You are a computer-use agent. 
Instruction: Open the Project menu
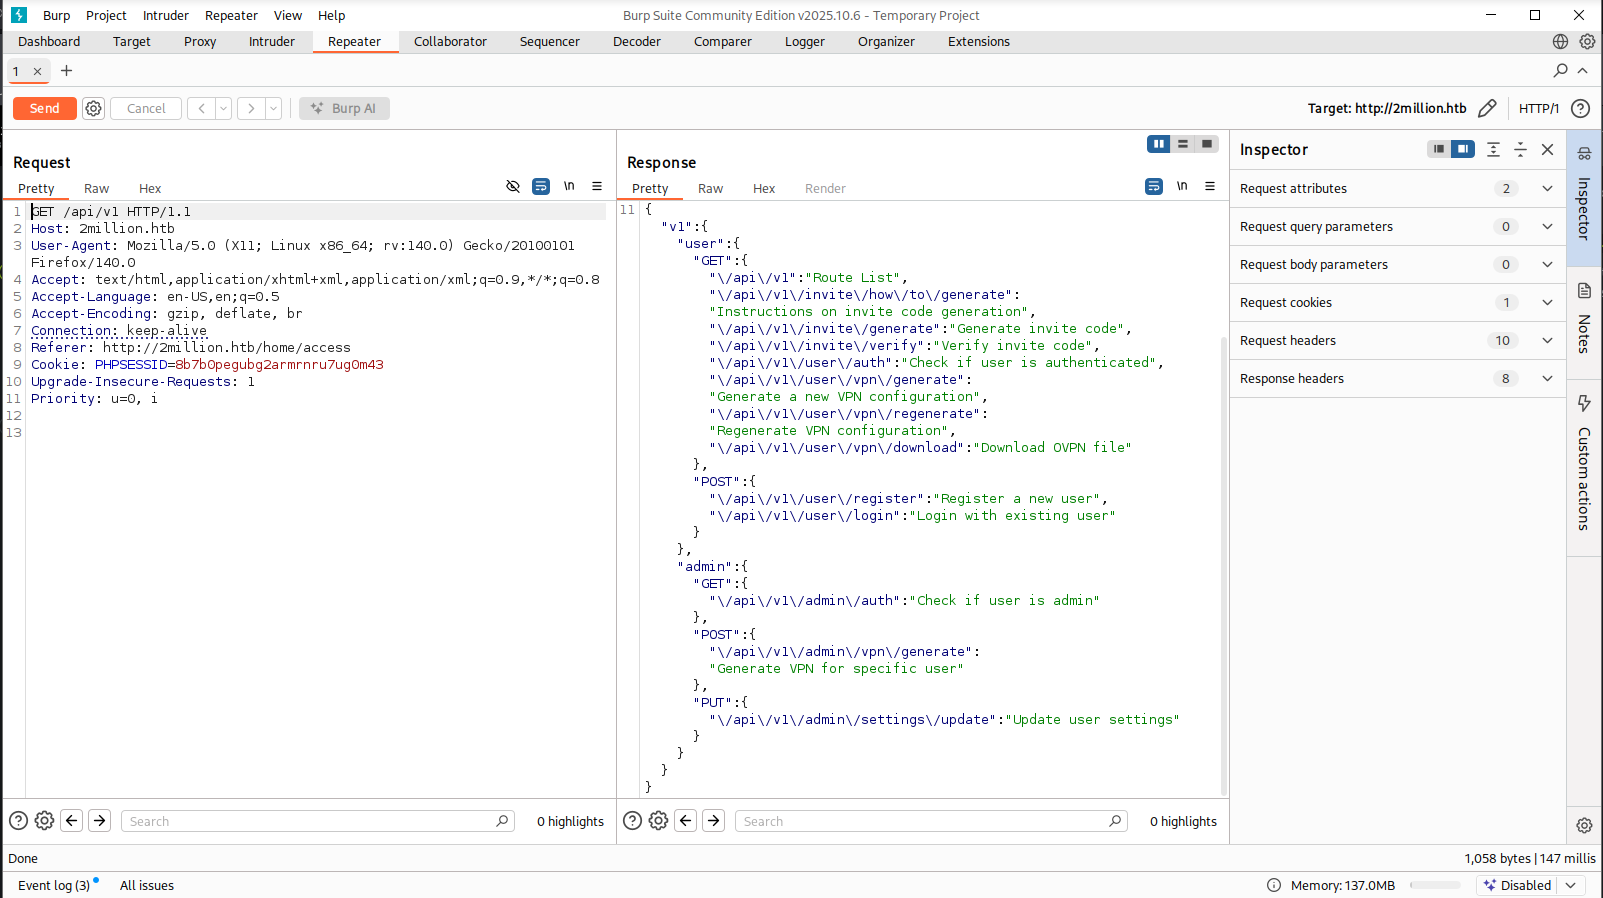click(106, 15)
